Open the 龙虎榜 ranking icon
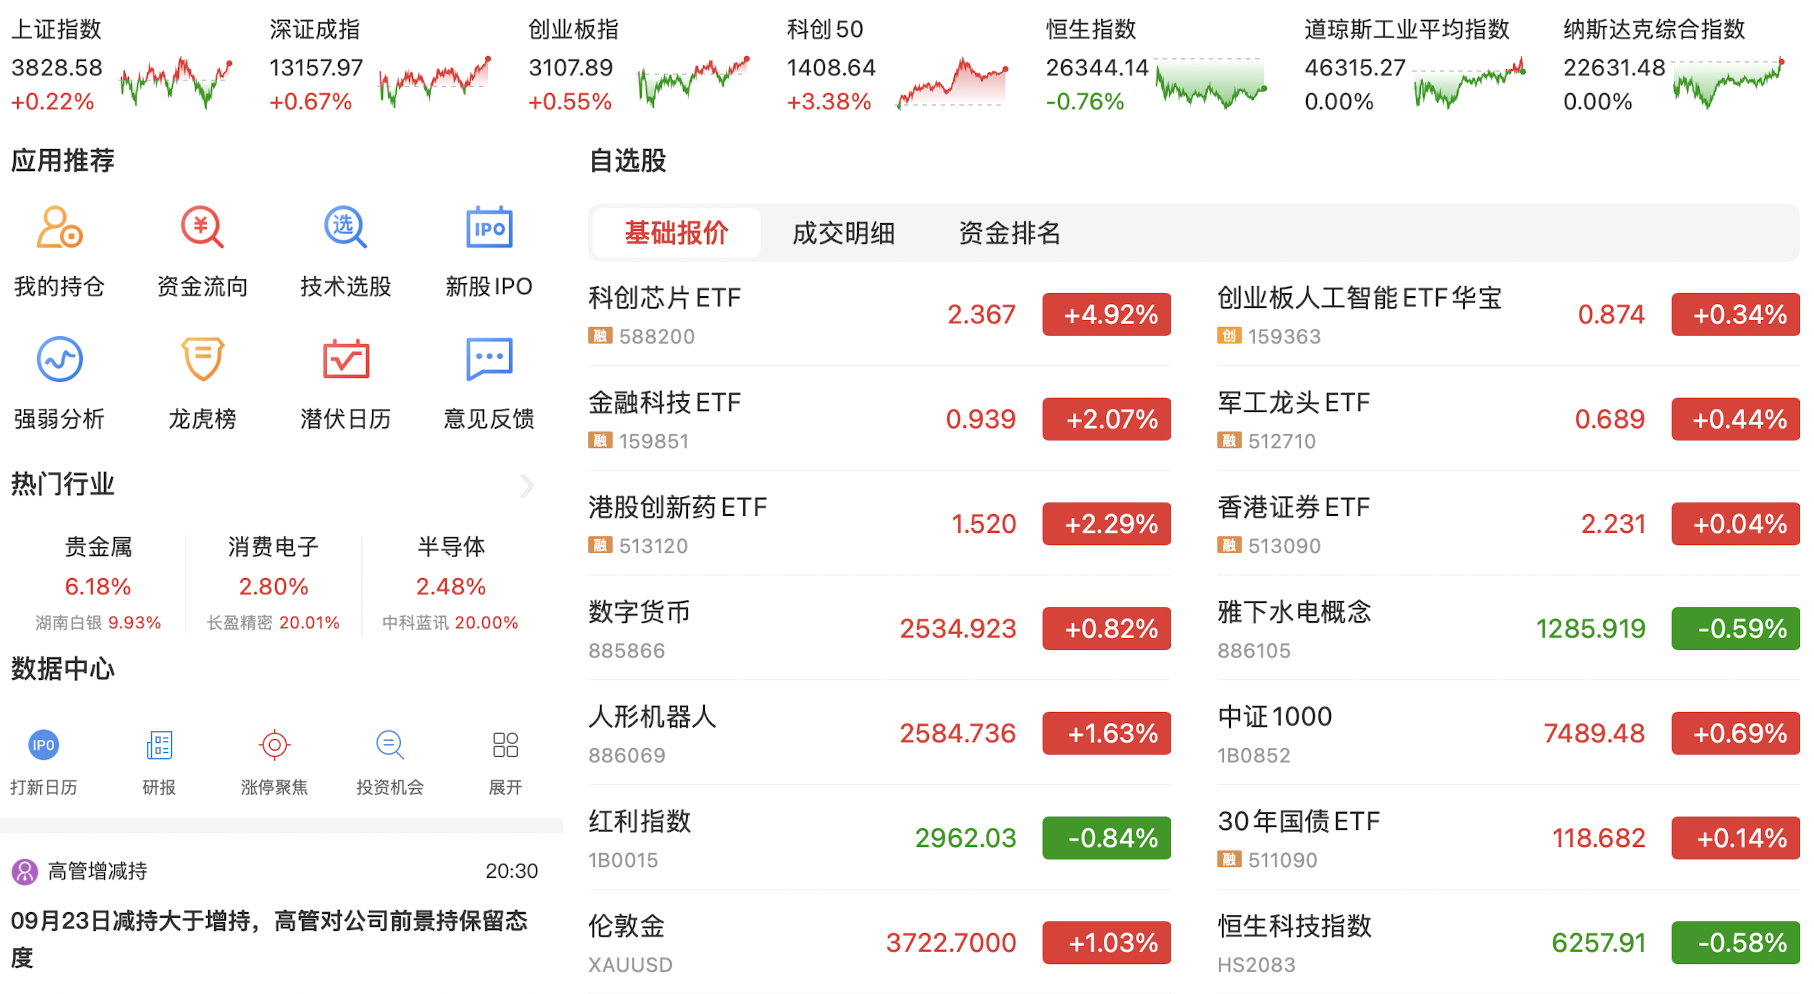 coord(202,361)
